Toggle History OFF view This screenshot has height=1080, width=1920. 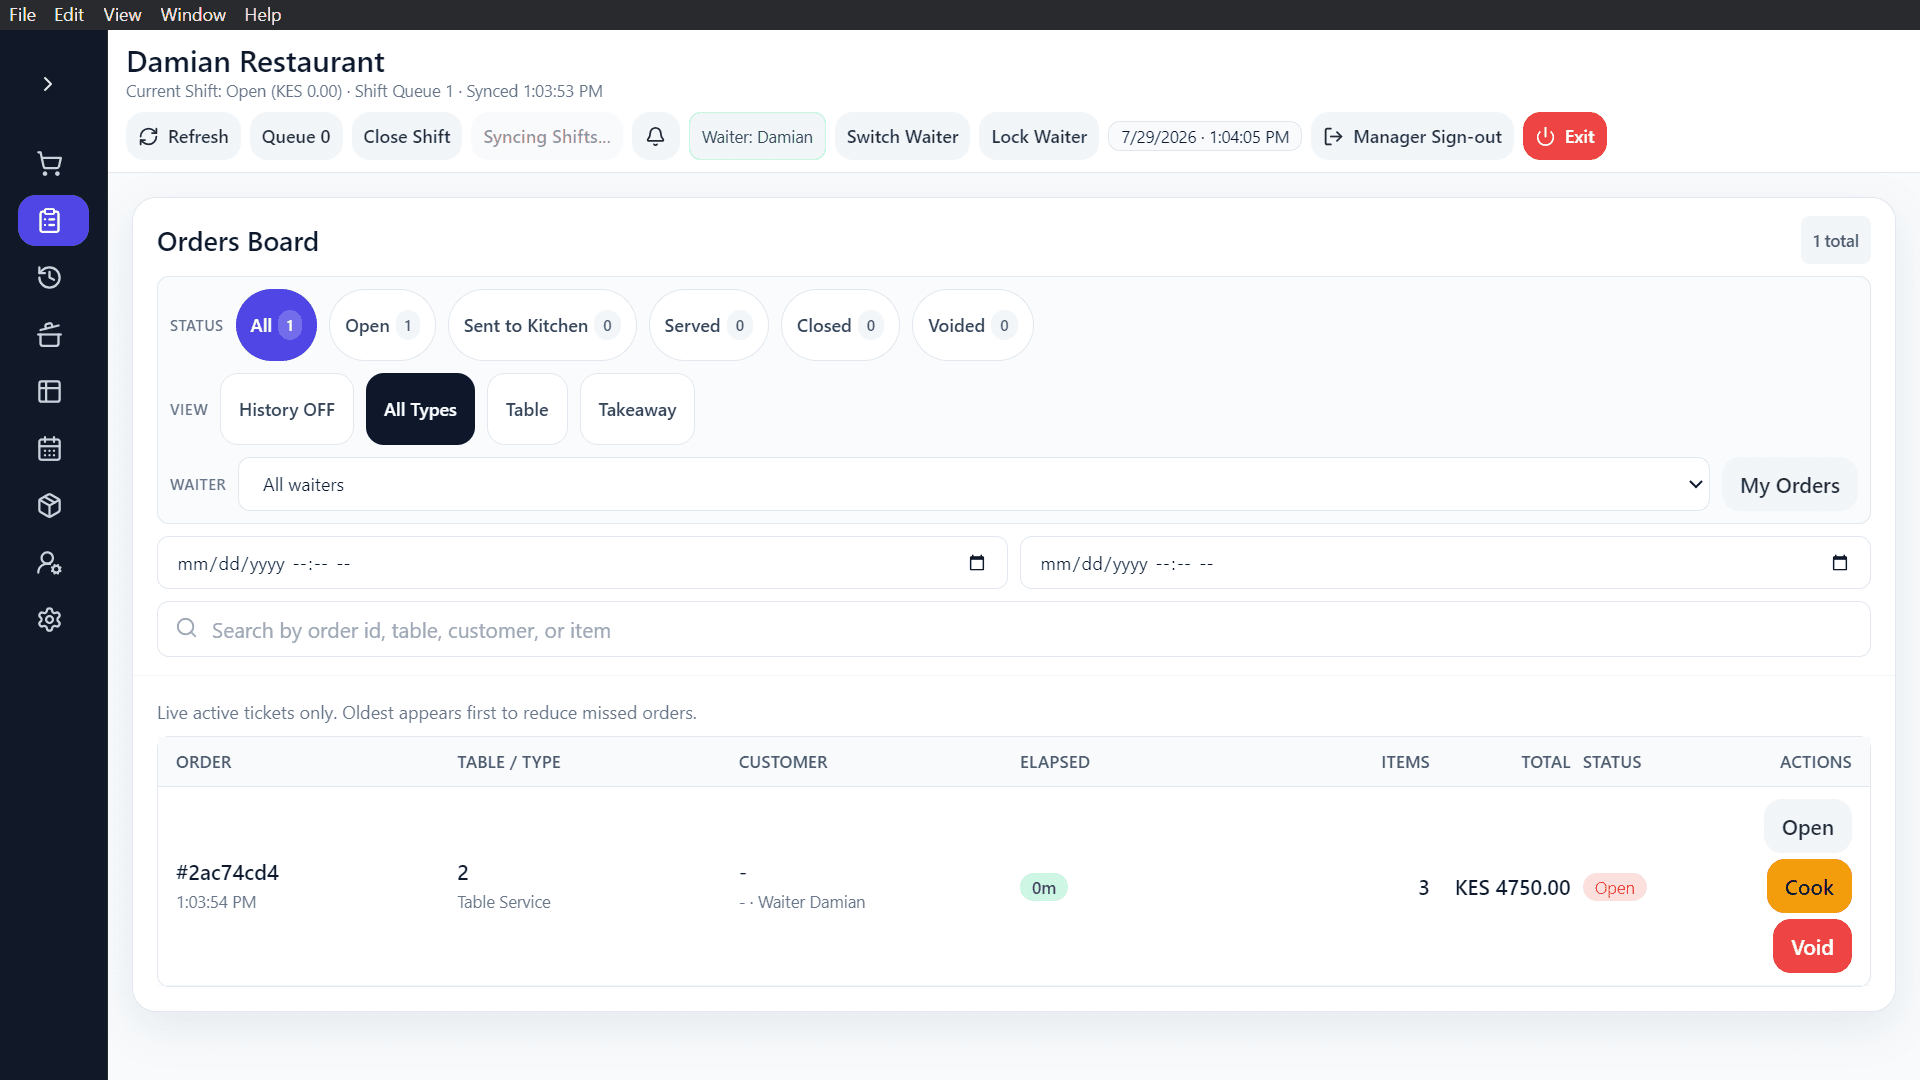pos(287,409)
